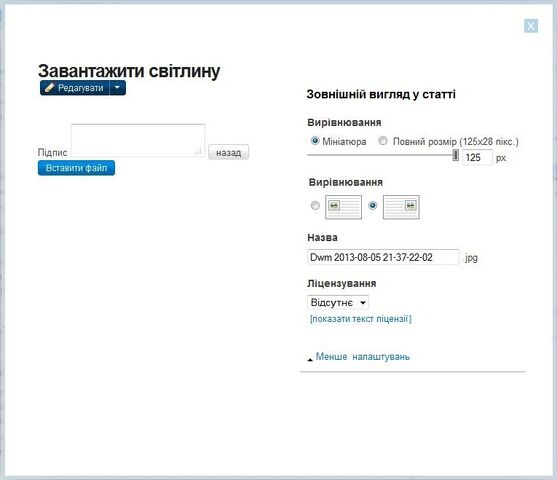Close the upload dialog with X

(531, 26)
